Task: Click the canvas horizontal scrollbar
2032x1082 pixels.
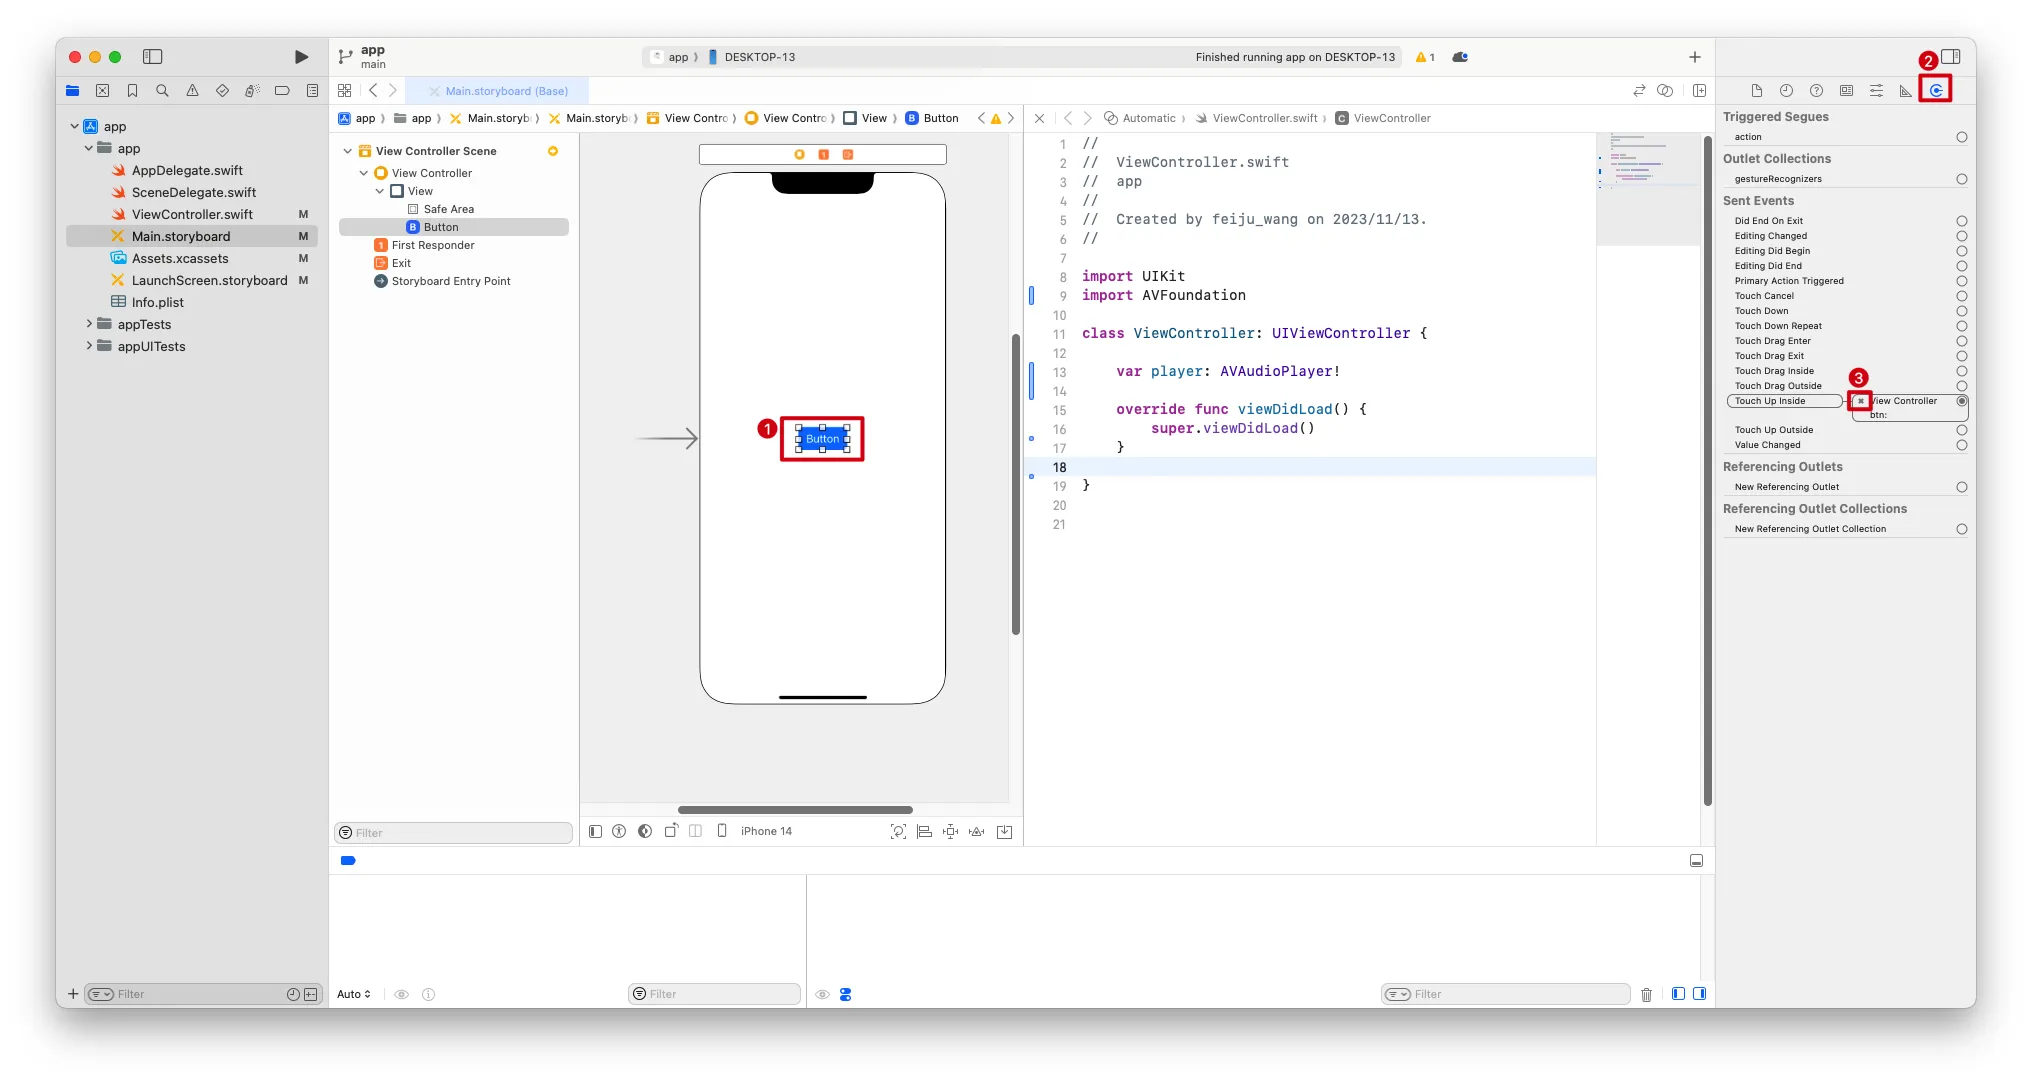Action: click(795, 810)
